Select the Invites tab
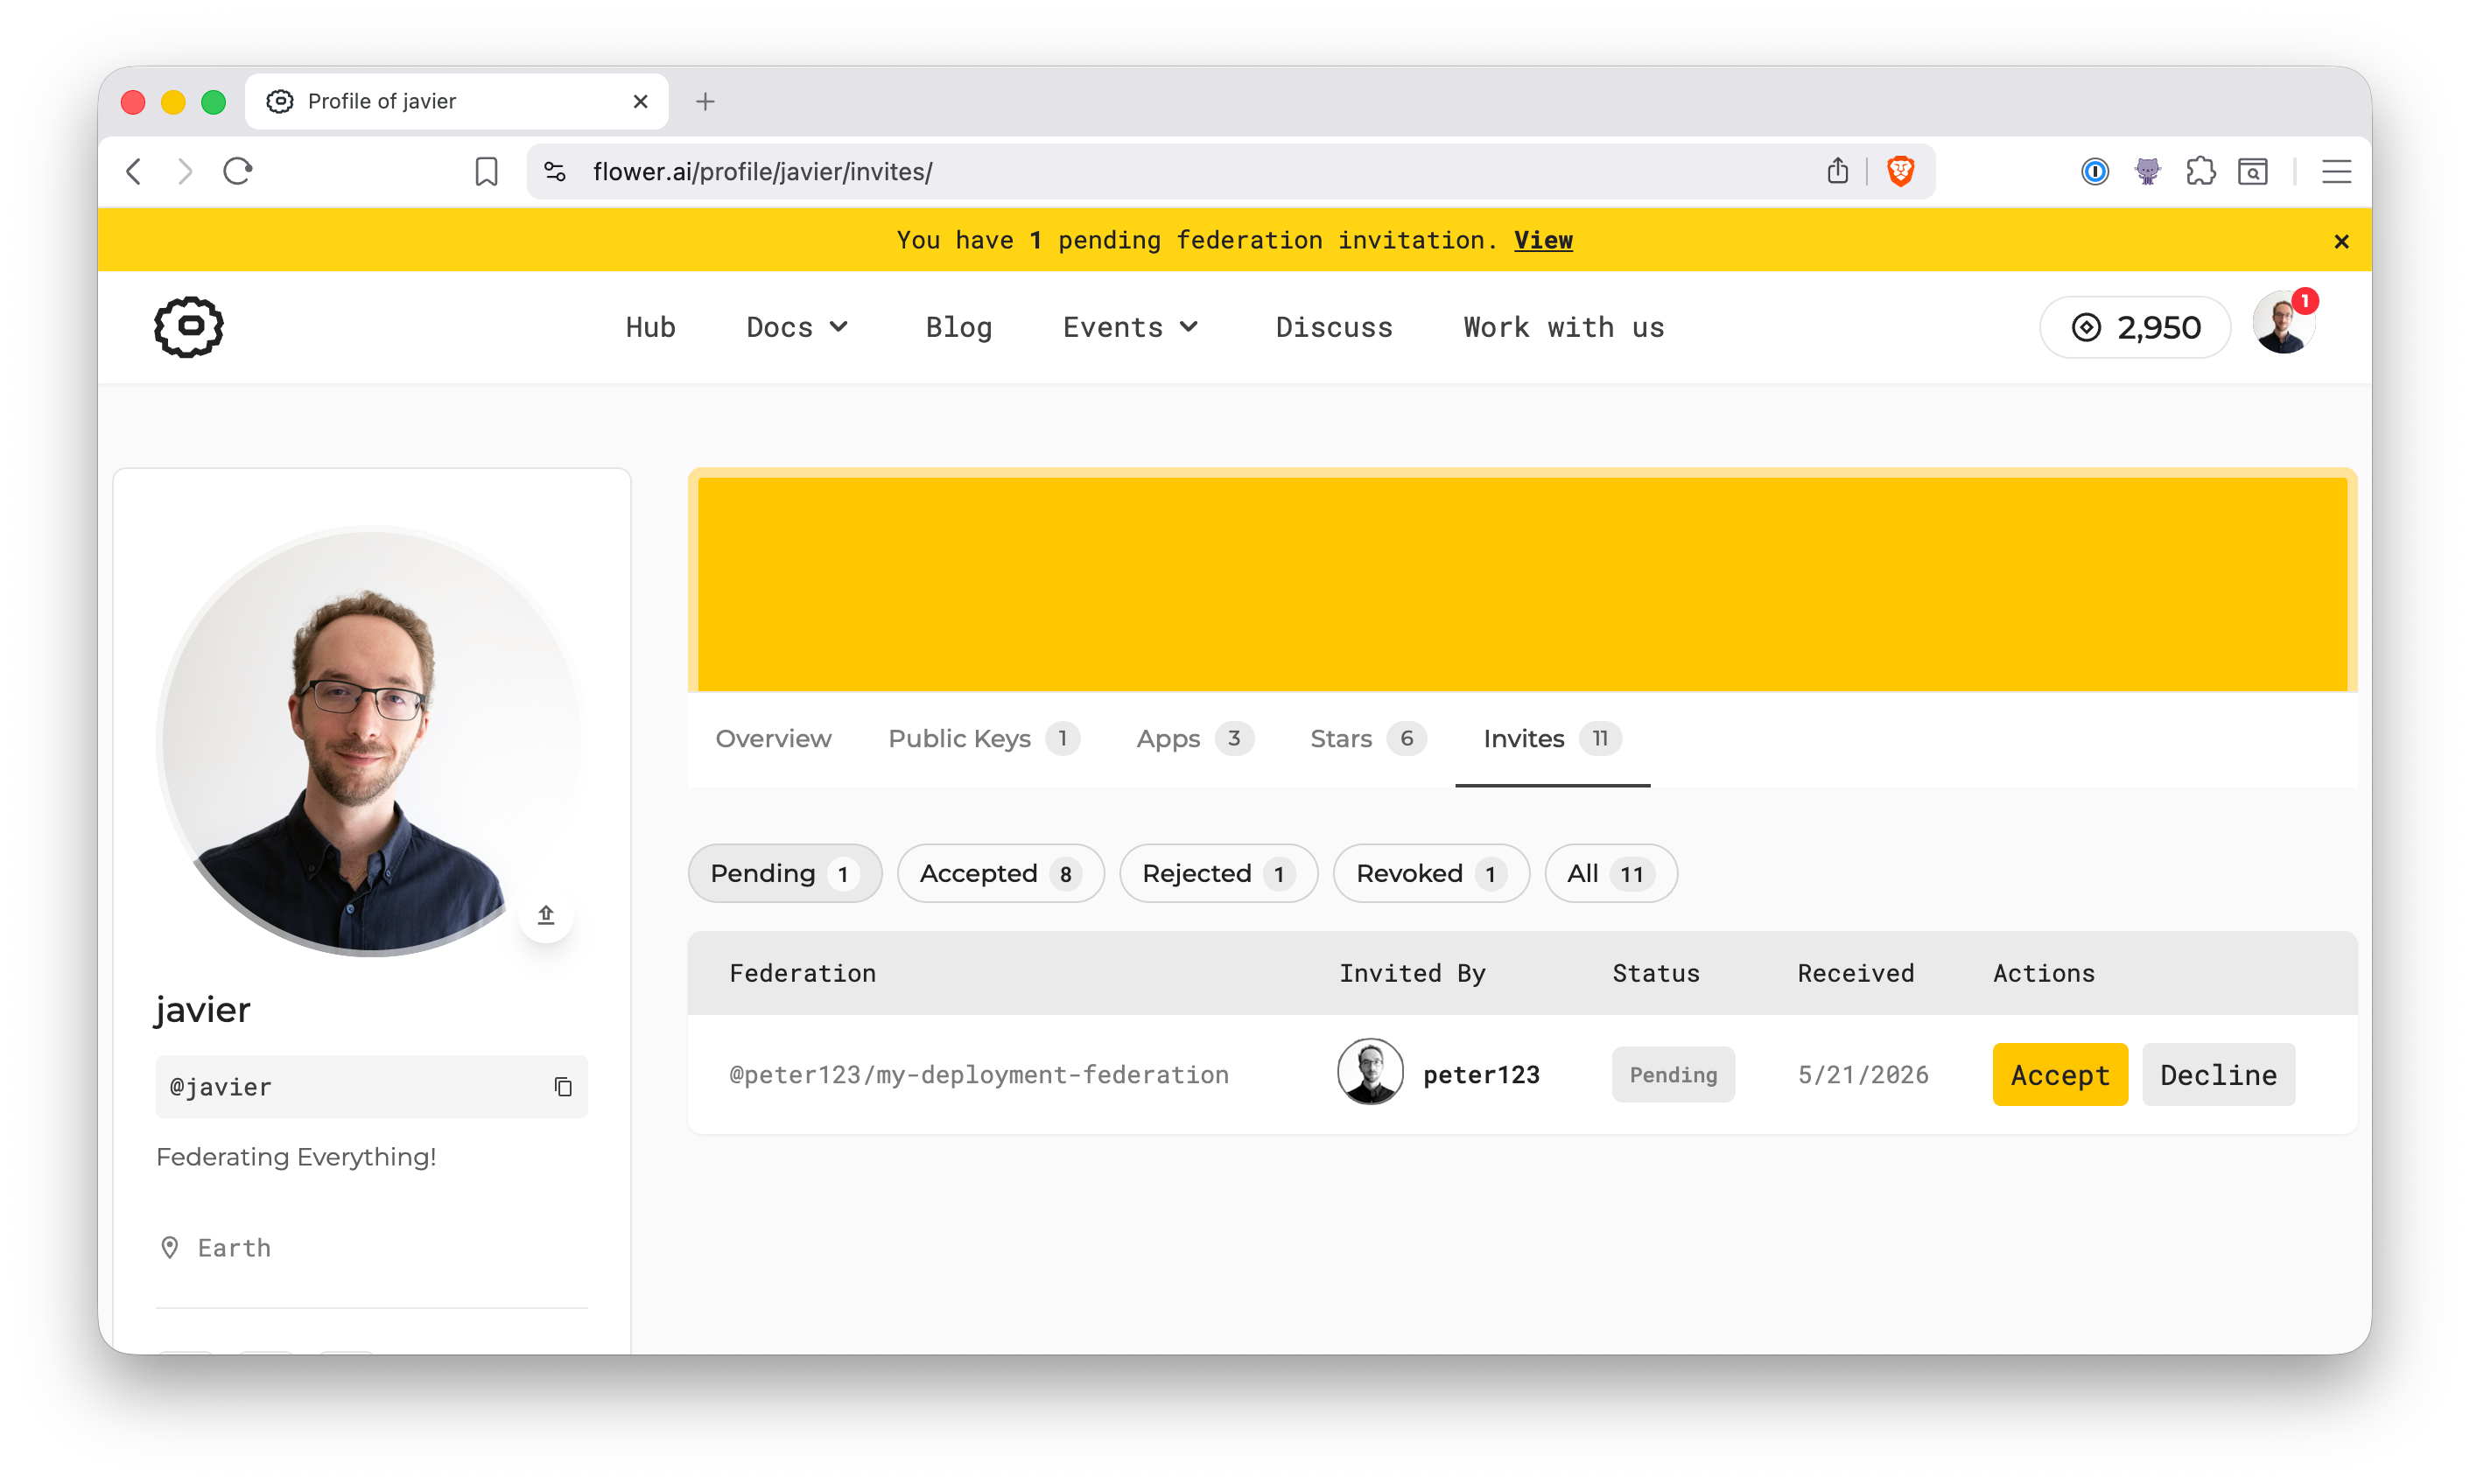The height and width of the screenshot is (1484, 2470). pos(1551,738)
